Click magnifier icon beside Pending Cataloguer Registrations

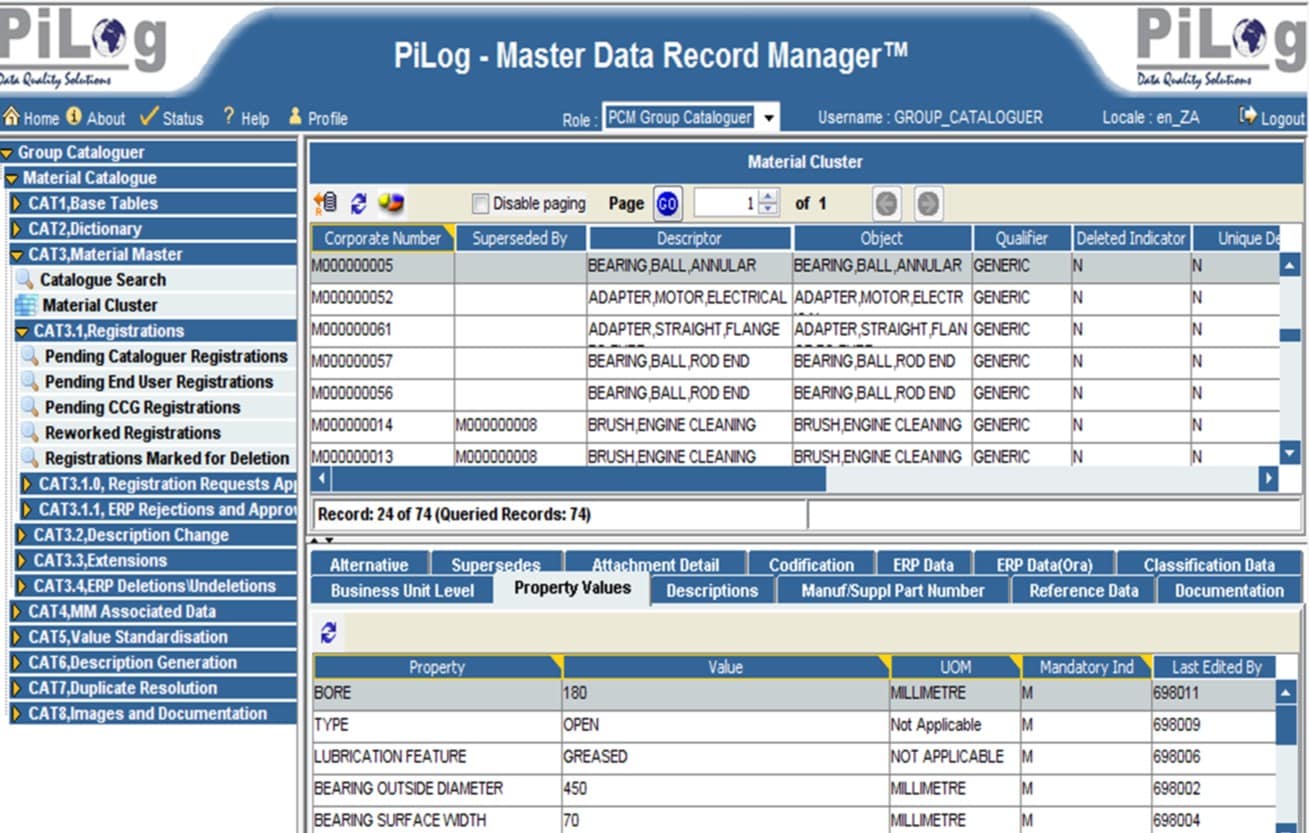tap(31, 356)
